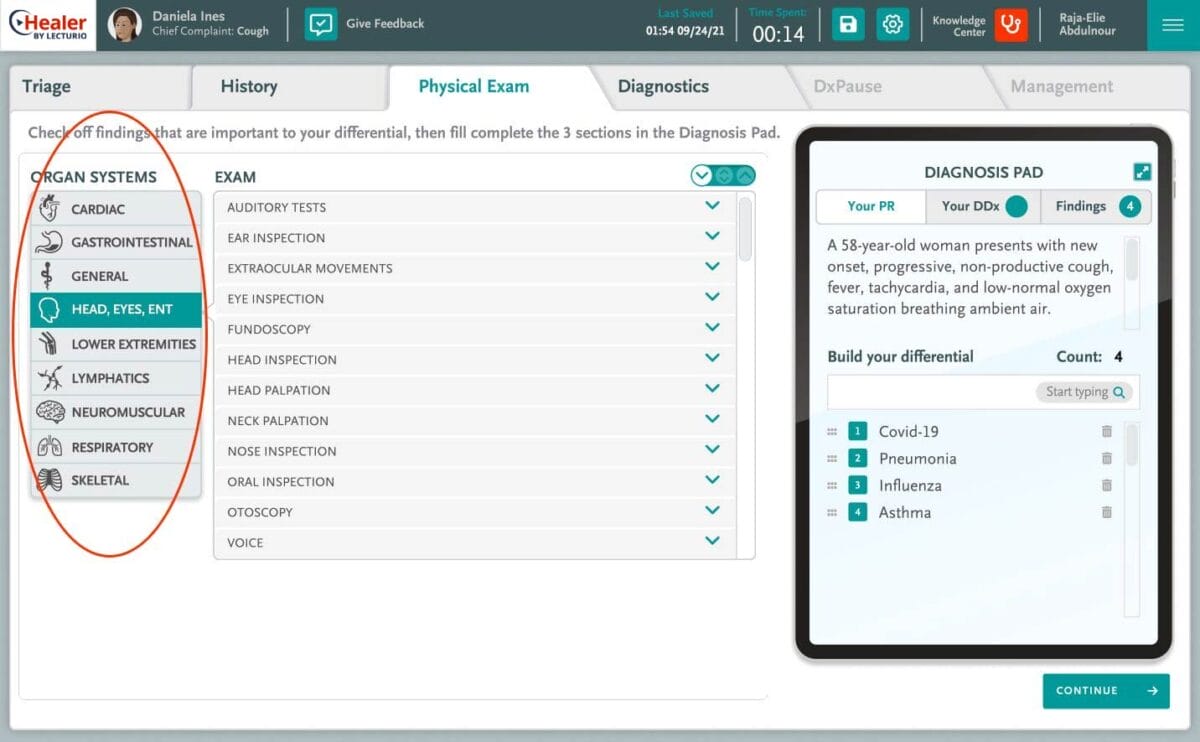Switch to the Diagnostics tab

pyautogui.click(x=663, y=86)
